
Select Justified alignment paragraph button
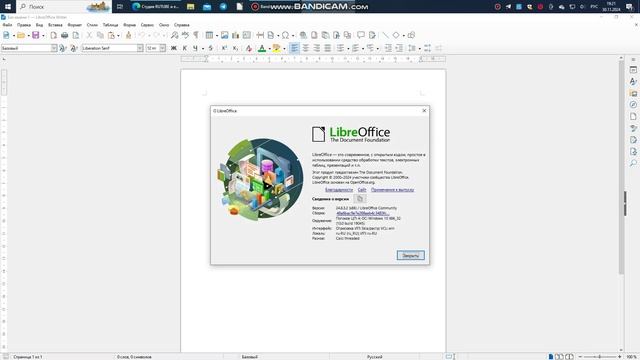[327, 48]
